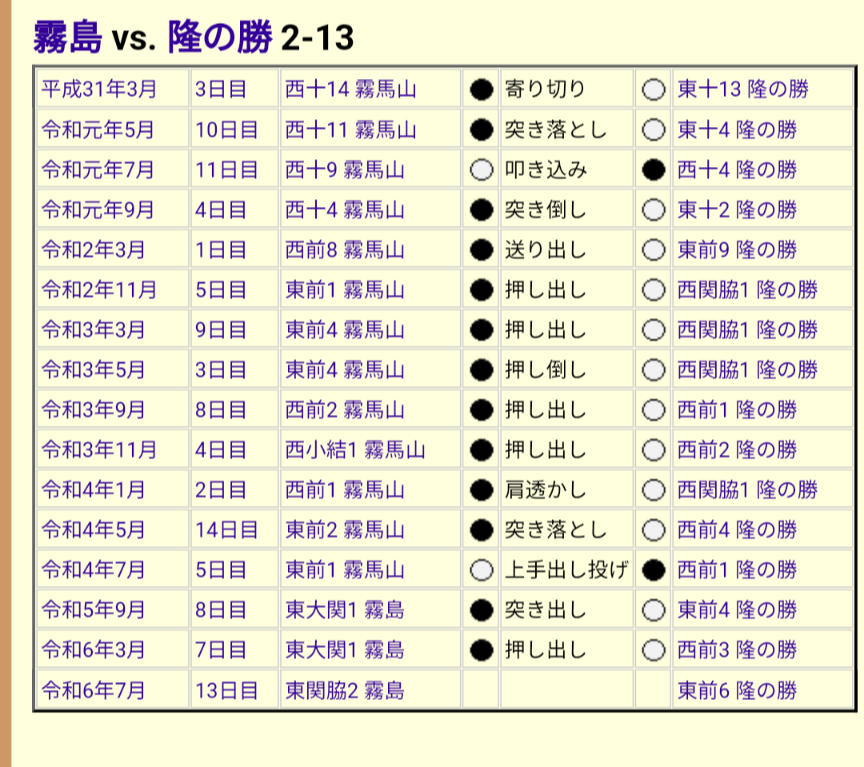Select the 西前8 霧馬山 rank link
The height and width of the screenshot is (767, 864).
pos(345,250)
